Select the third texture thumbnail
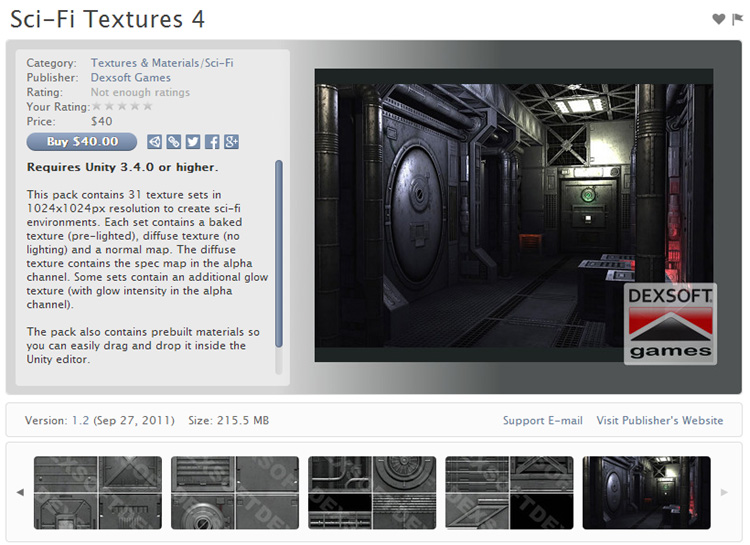The image size is (750, 545). pos(372,493)
